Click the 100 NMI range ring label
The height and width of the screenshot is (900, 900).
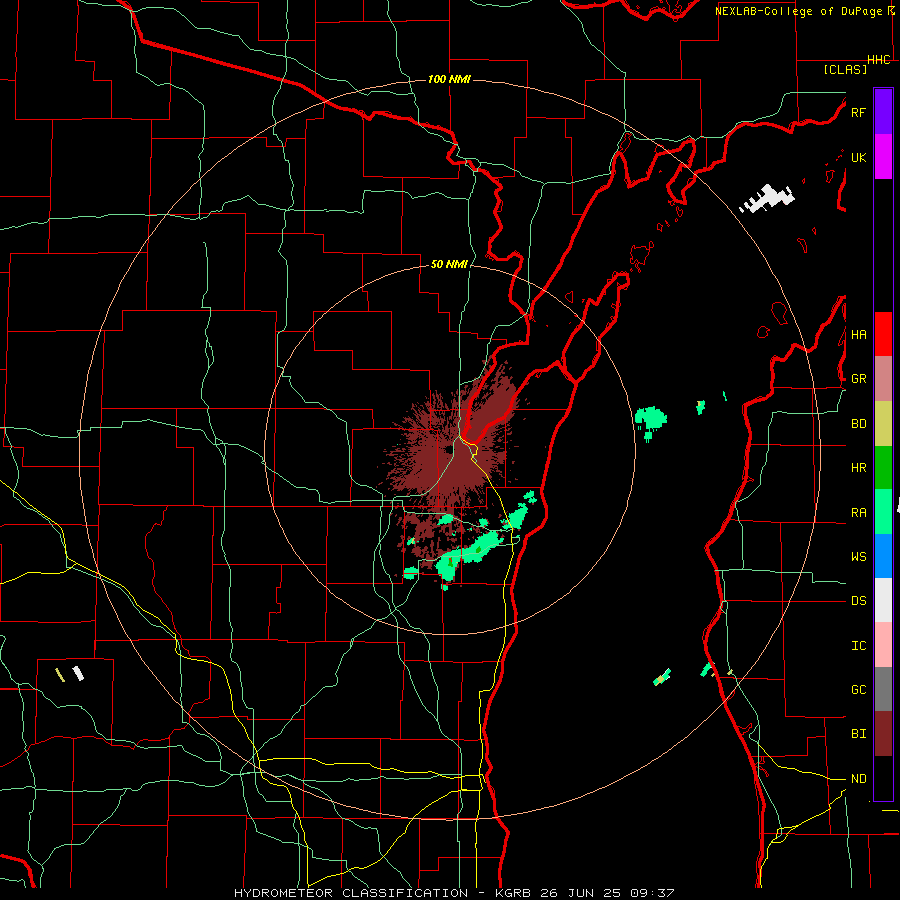449,79
